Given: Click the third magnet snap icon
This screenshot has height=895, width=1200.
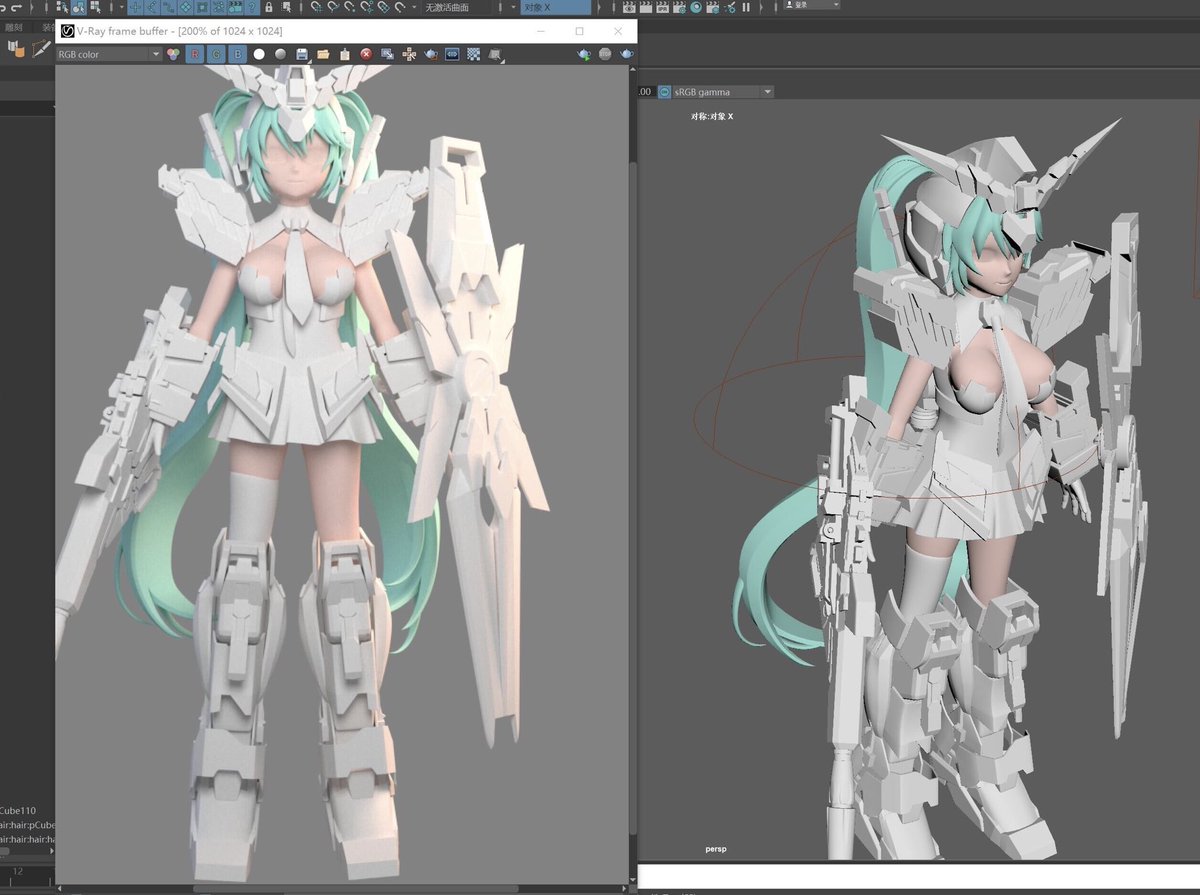Looking at the screenshot, I should [349, 7].
